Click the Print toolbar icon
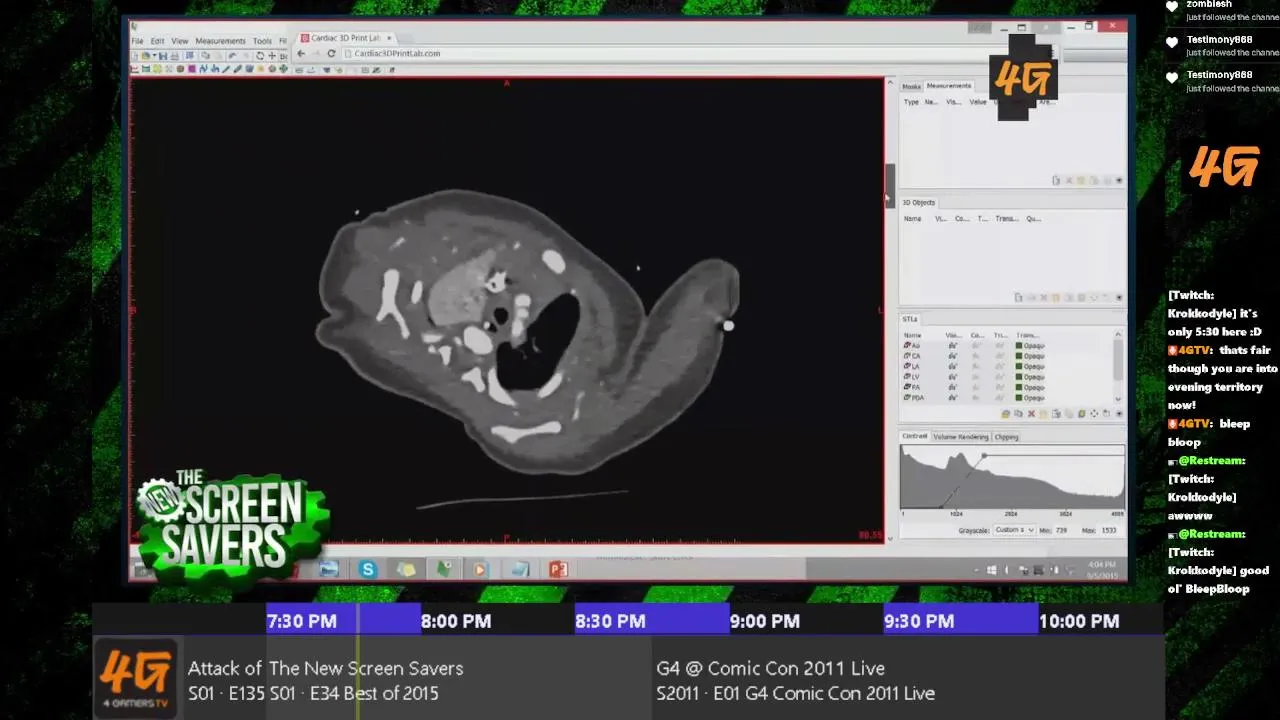Viewport: 1280px width, 720px height. [174, 55]
